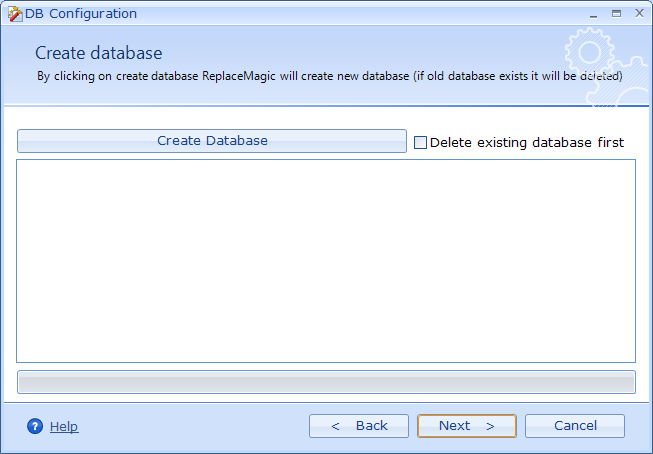Viewport: 653px width, 454px height.
Task: Click the ReplaceMagic app icon in title bar
Action: click(14, 14)
